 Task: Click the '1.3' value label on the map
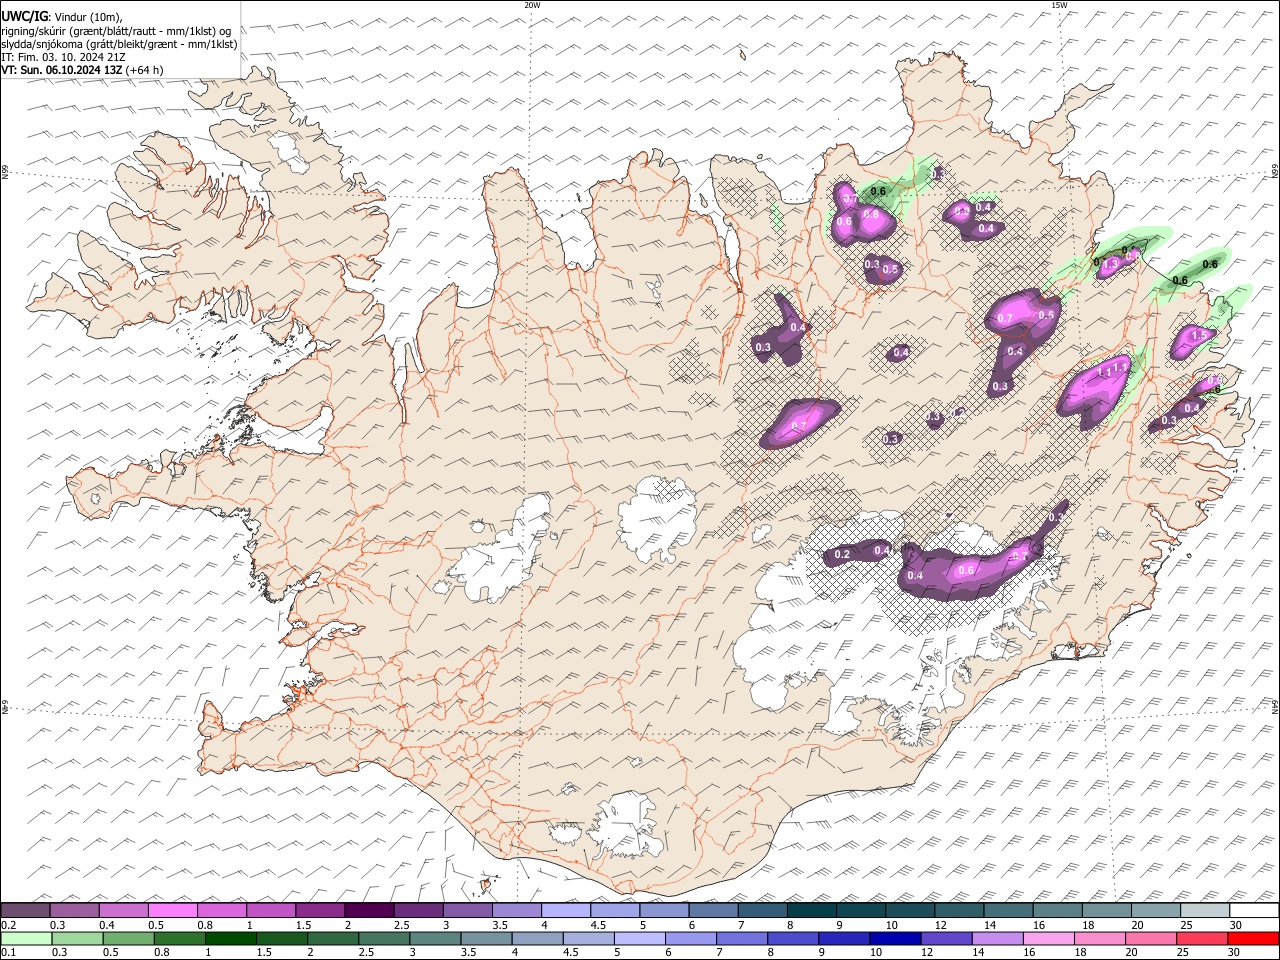click(1111, 264)
